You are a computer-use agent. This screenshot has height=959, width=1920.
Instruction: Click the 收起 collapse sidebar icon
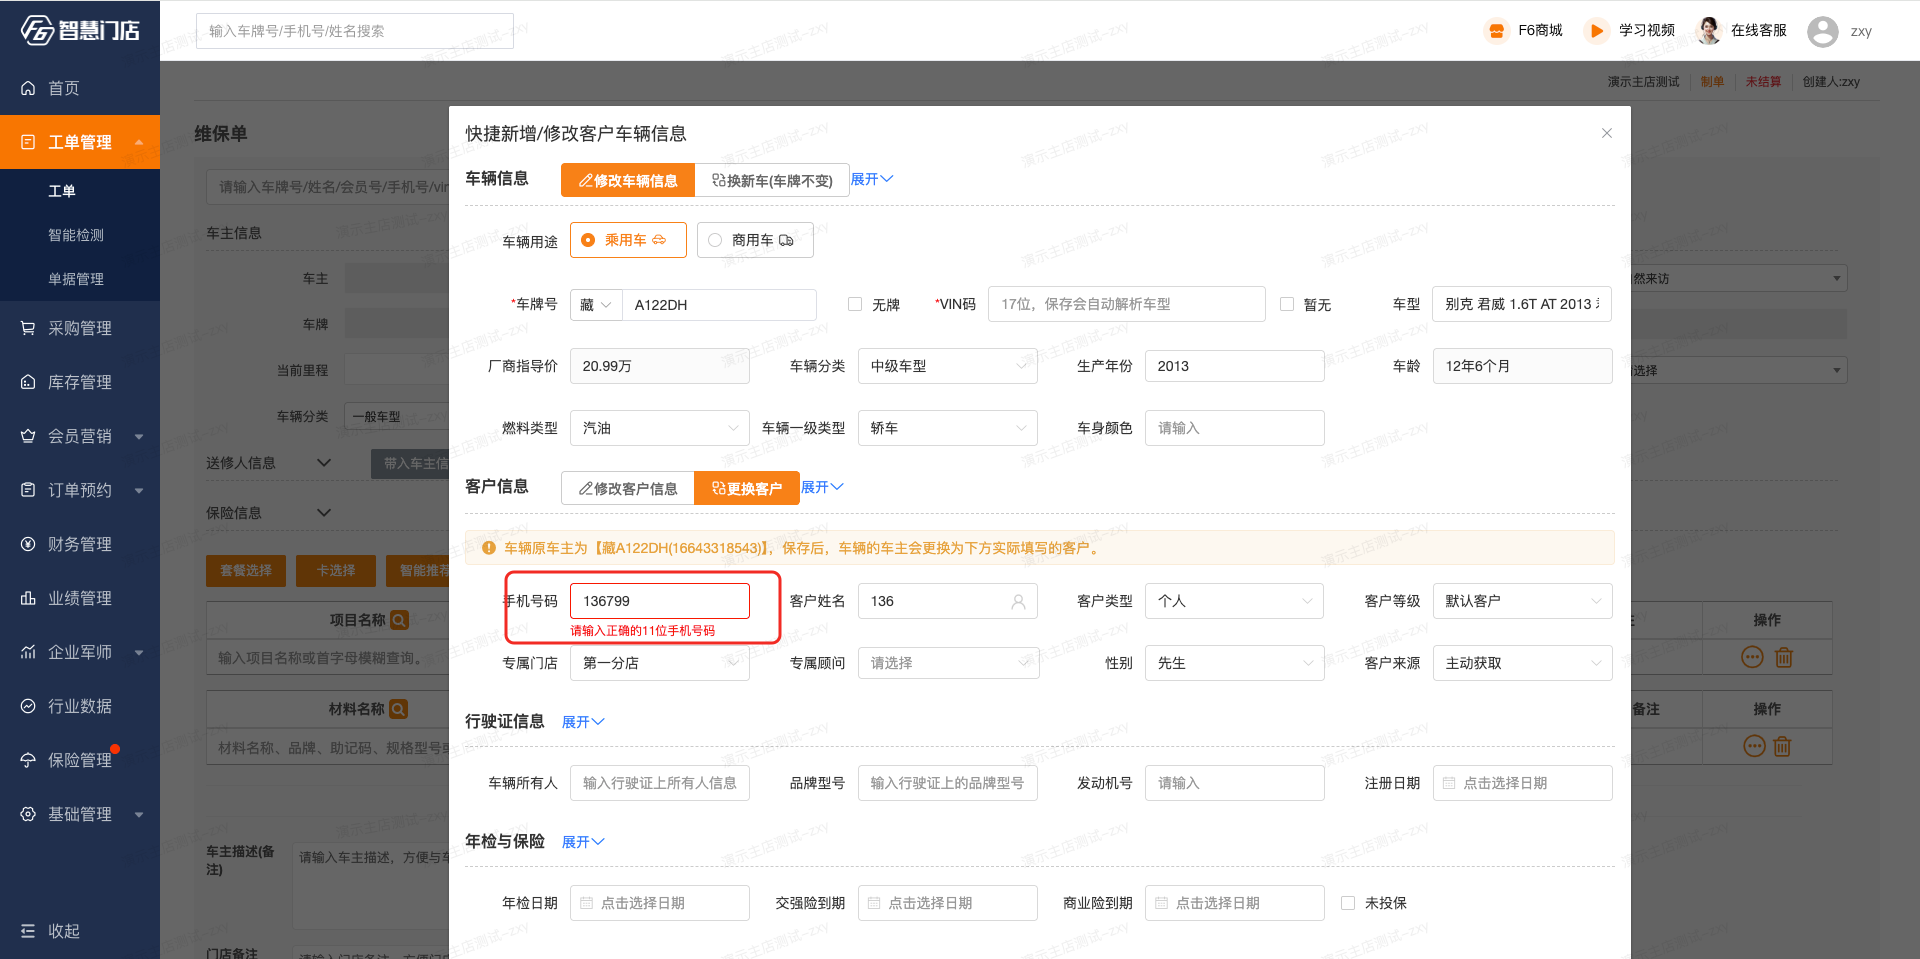pos(28,931)
